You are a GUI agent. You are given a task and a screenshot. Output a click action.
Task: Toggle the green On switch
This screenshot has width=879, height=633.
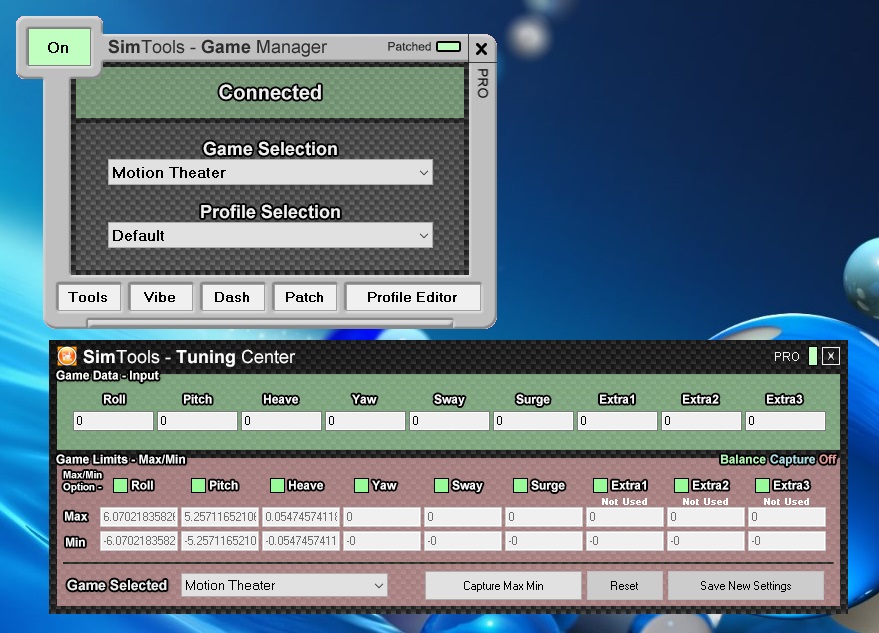pos(57,47)
